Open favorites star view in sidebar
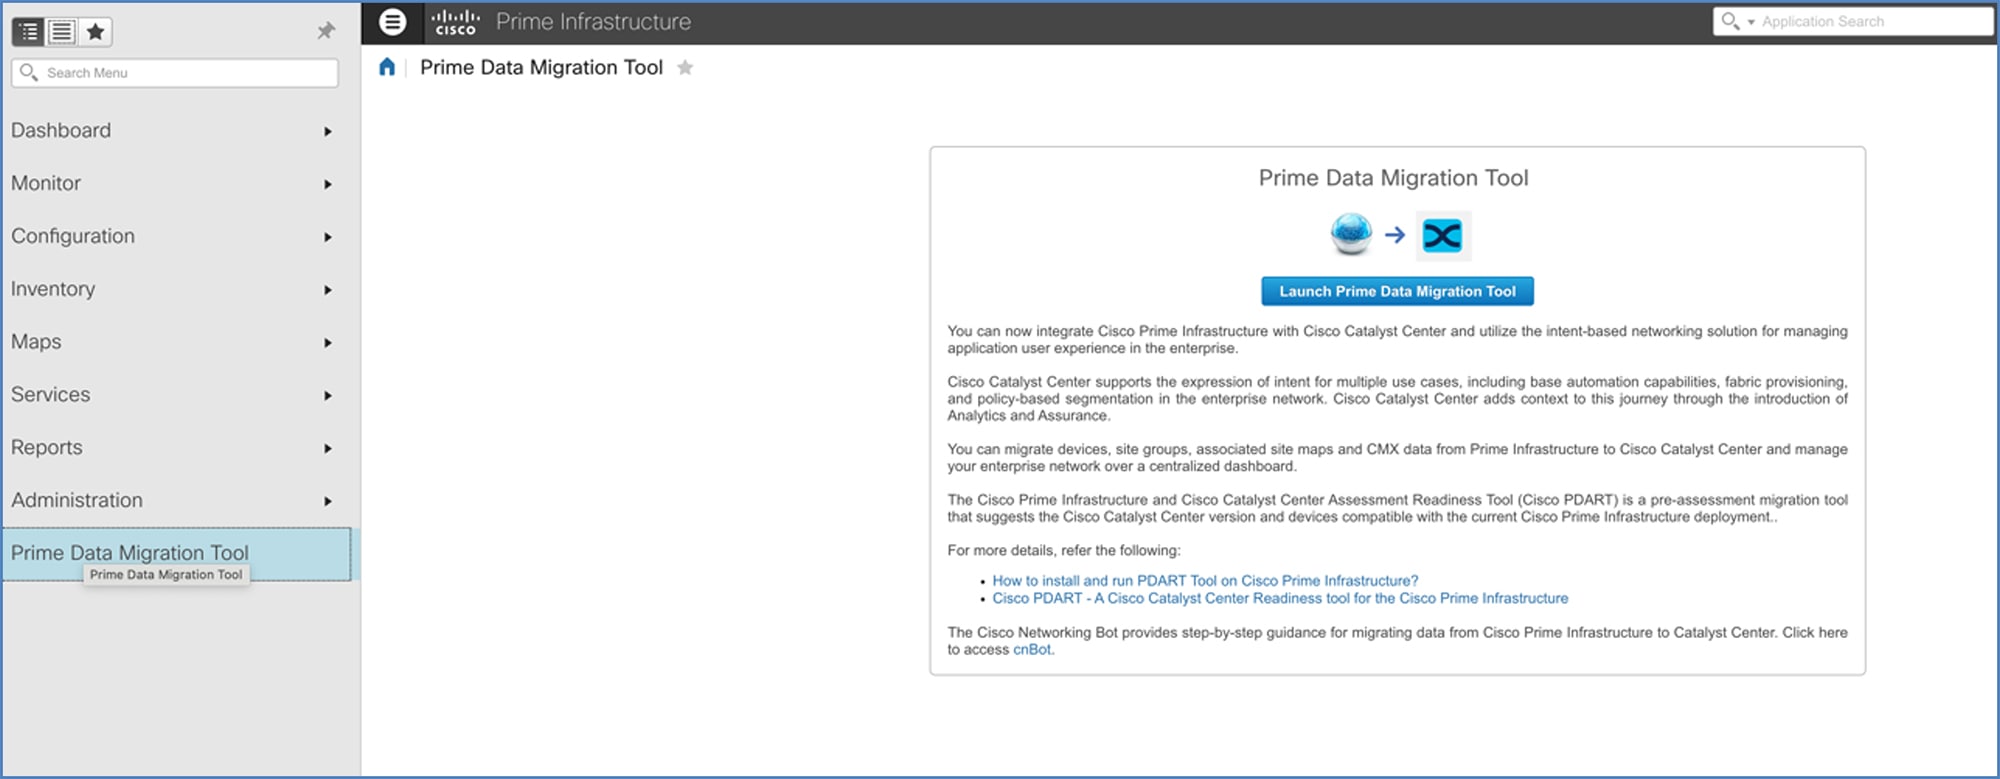 pos(95,32)
